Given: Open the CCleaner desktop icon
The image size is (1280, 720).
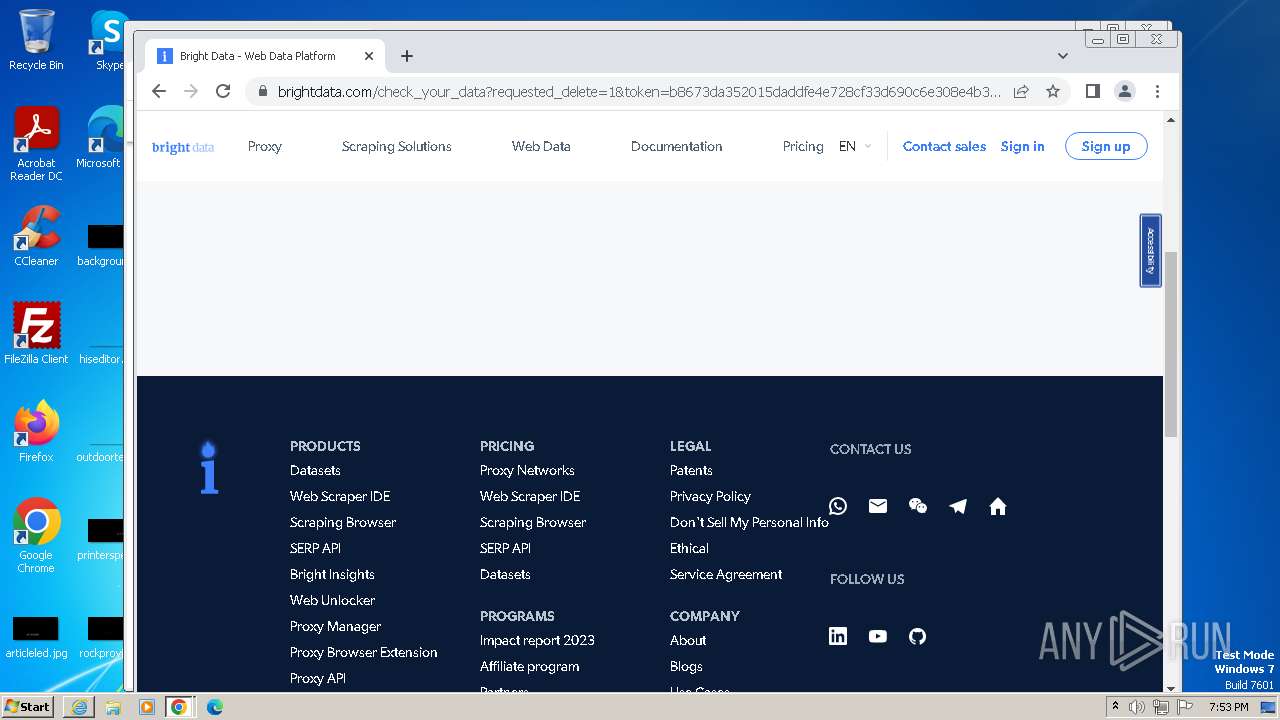Looking at the screenshot, I should 36,236.
